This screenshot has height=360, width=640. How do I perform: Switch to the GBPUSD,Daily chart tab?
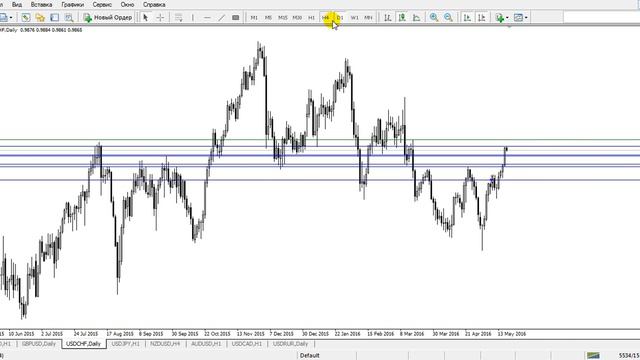(x=39, y=344)
